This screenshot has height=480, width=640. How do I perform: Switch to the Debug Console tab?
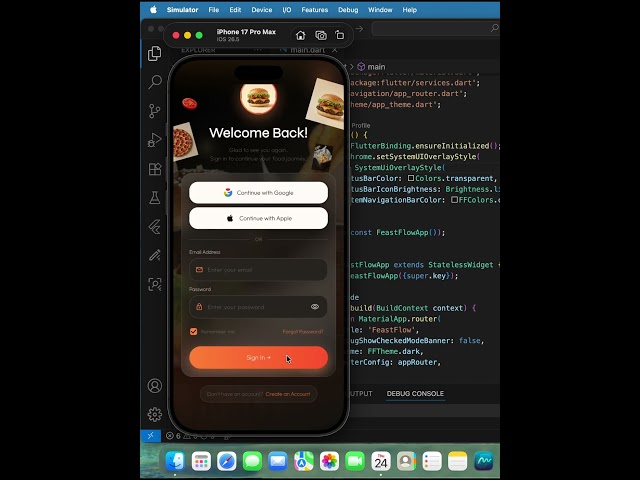coord(415,393)
